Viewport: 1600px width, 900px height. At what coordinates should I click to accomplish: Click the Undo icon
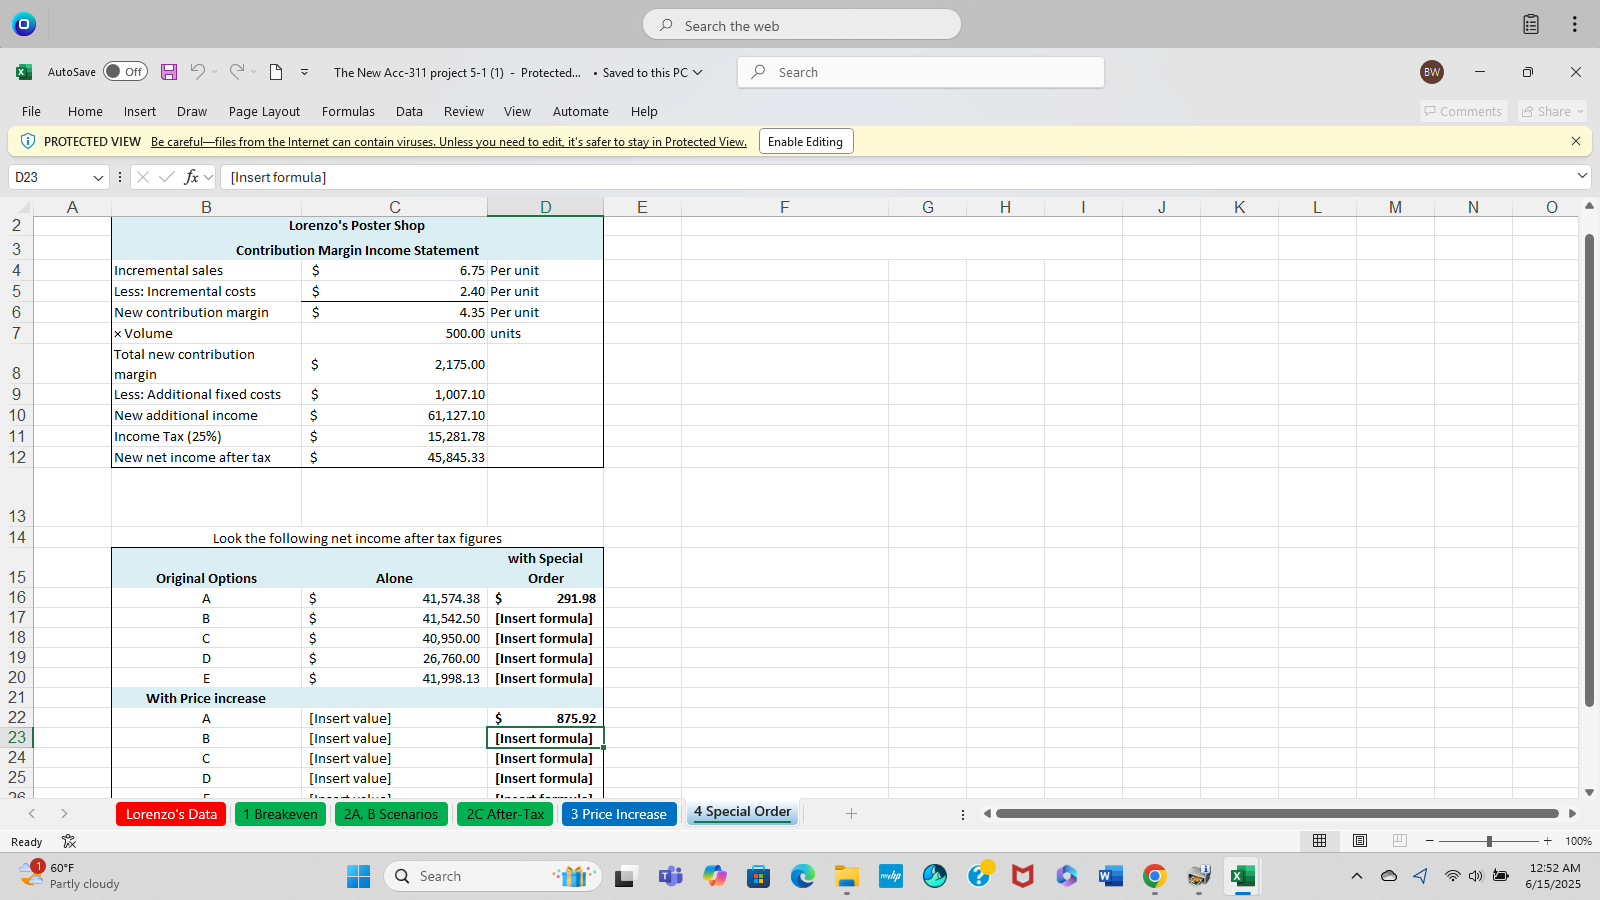pyautogui.click(x=197, y=72)
